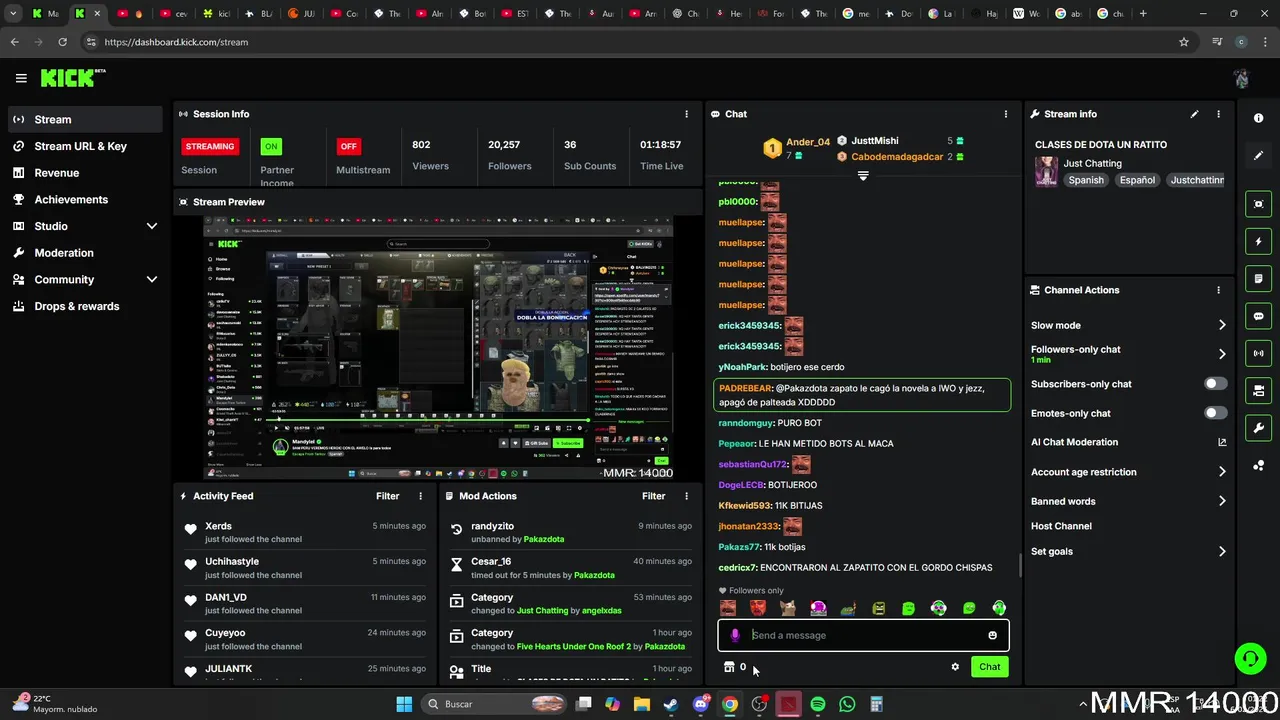Image resolution: width=1280 pixels, height=720 pixels.
Task: Click the chat scrollbar
Action: (1020, 565)
